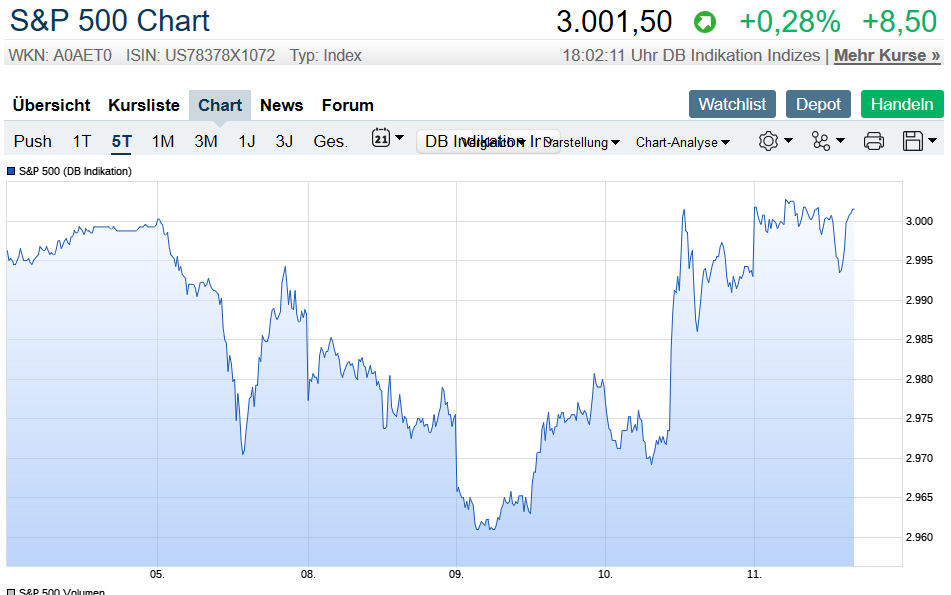This screenshot has height=595, width=951.
Task: Open the DB Indikation exchange selector
Action: coord(488,141)
